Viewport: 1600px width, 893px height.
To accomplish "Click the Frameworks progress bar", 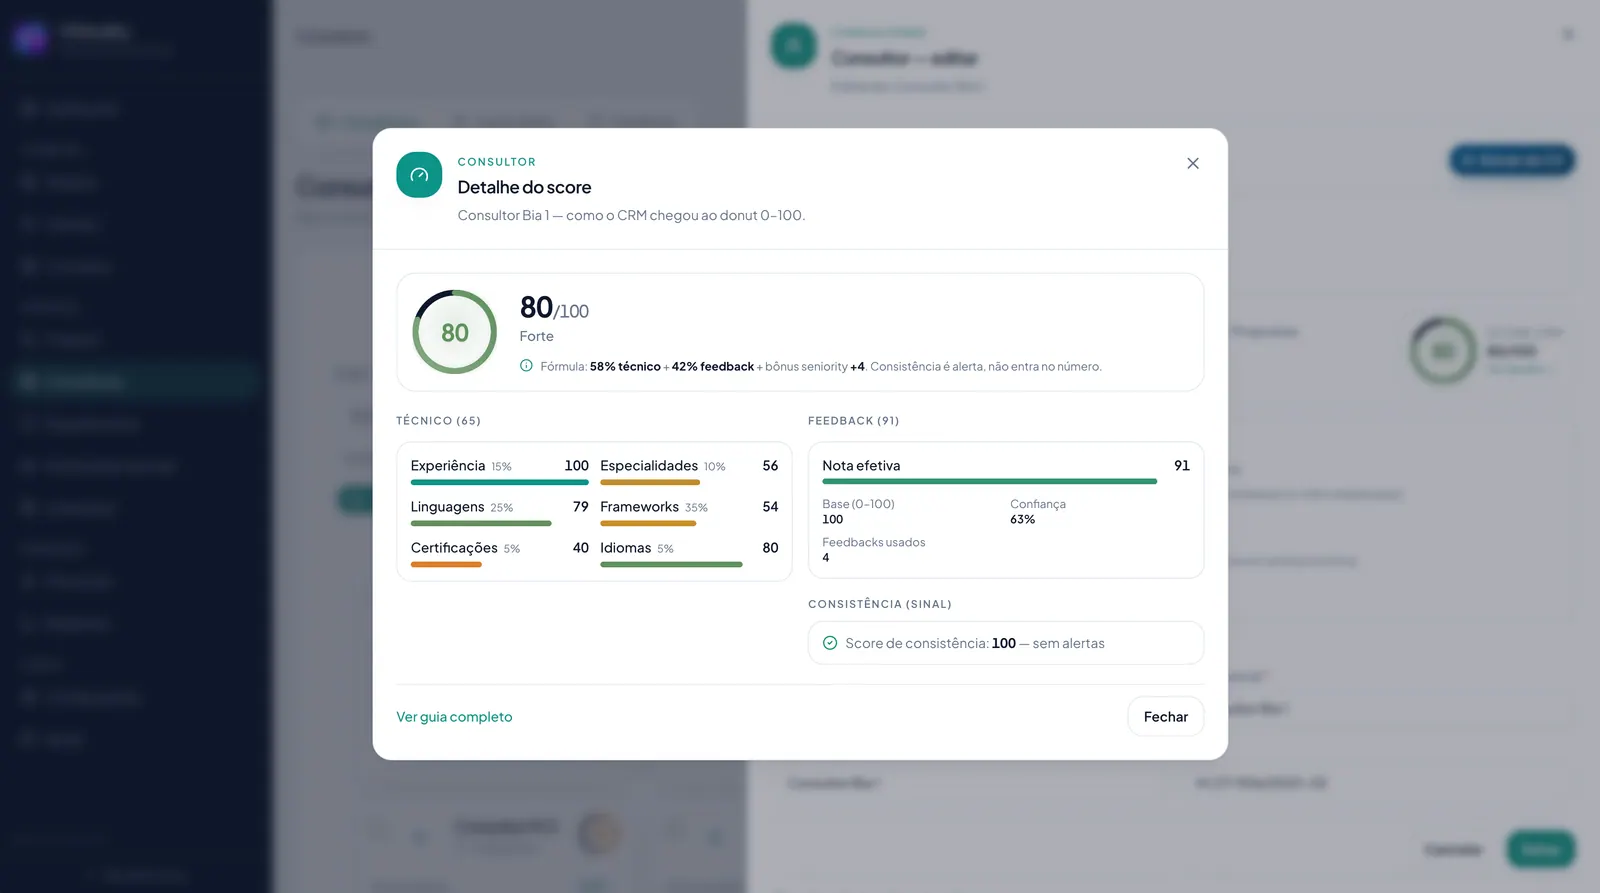I will (648, 523).
